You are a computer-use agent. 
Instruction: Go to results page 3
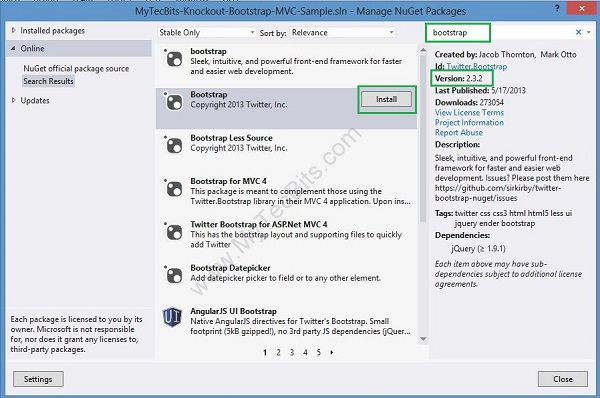(x=292, y=352)
